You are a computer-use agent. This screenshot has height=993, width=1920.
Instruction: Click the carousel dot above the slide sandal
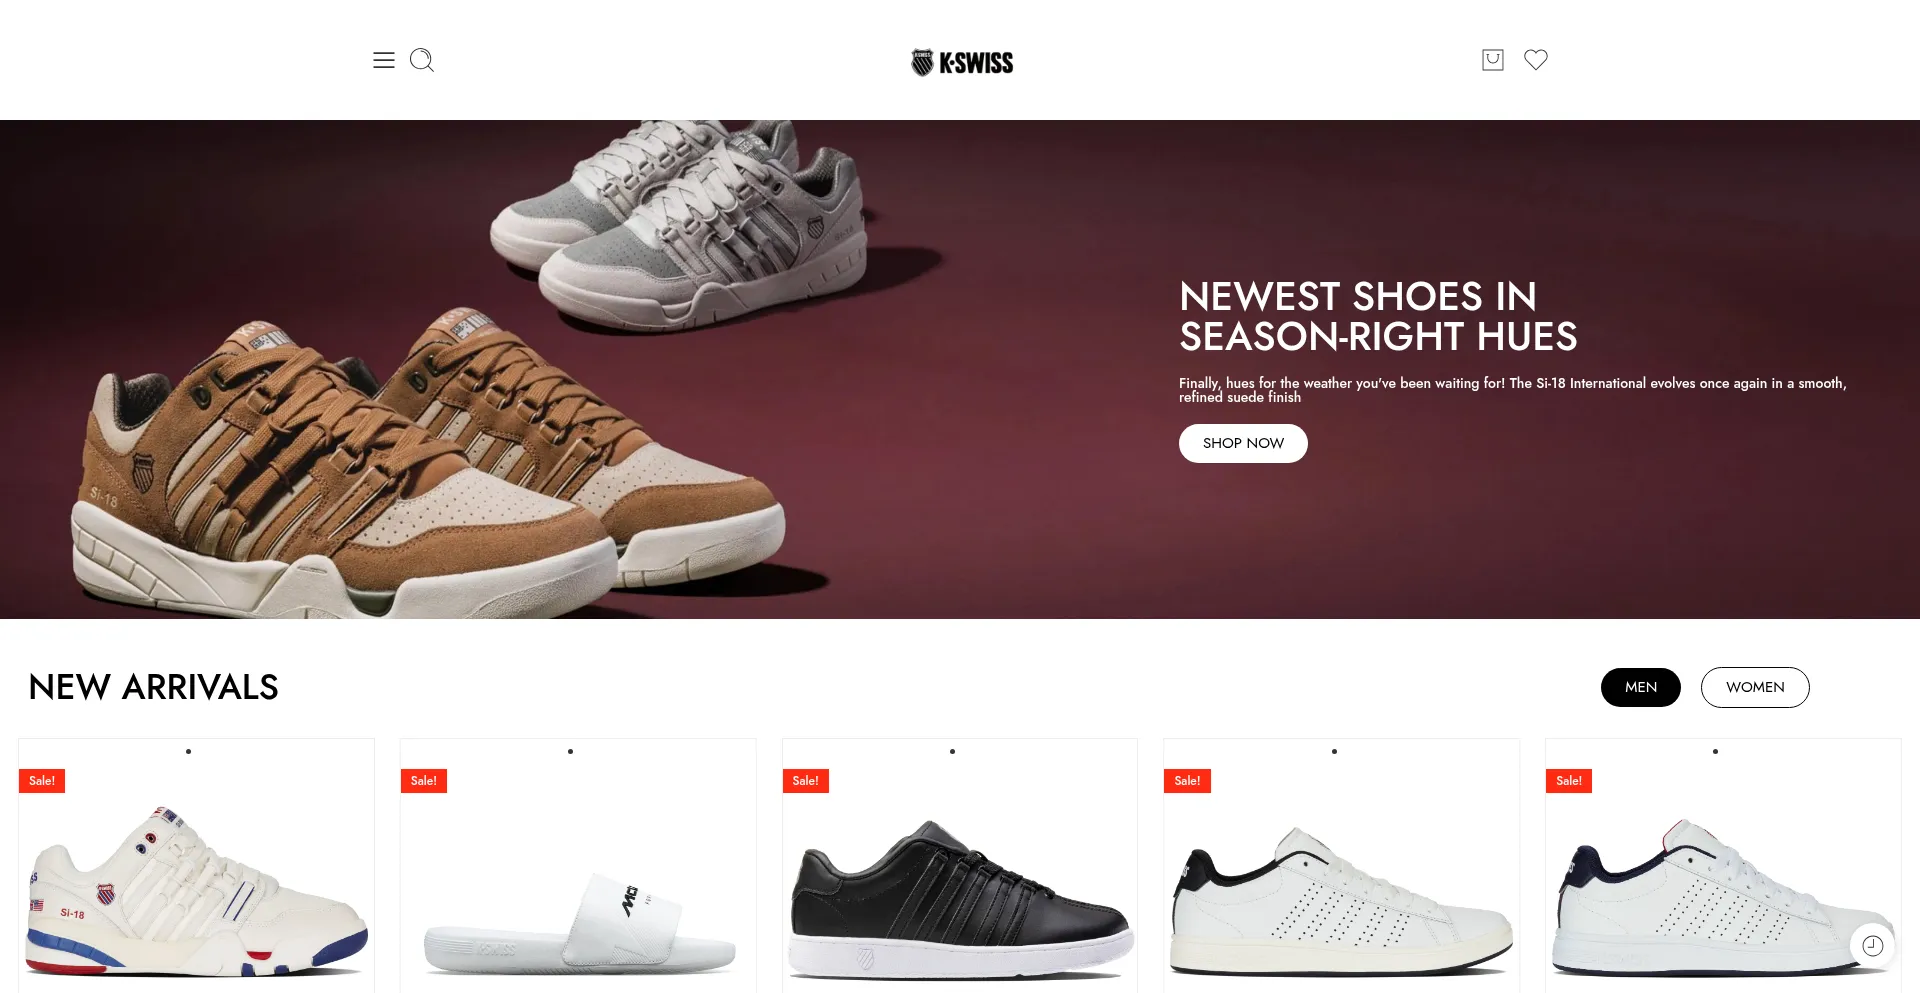coord(570,751)
